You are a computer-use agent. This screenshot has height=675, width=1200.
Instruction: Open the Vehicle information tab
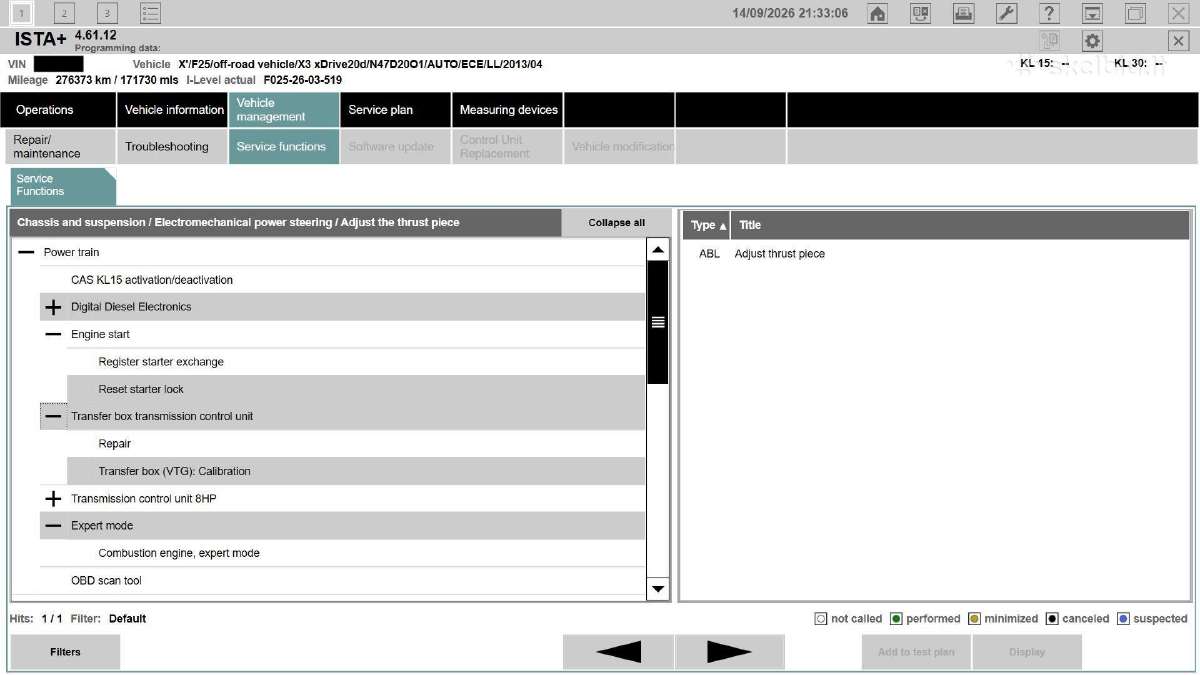click(173, 110)
